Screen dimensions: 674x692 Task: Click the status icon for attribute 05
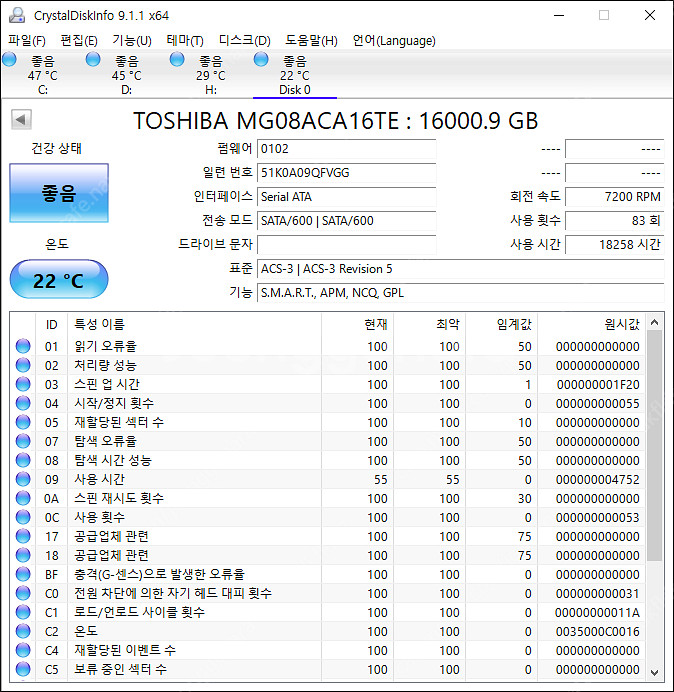23,422
